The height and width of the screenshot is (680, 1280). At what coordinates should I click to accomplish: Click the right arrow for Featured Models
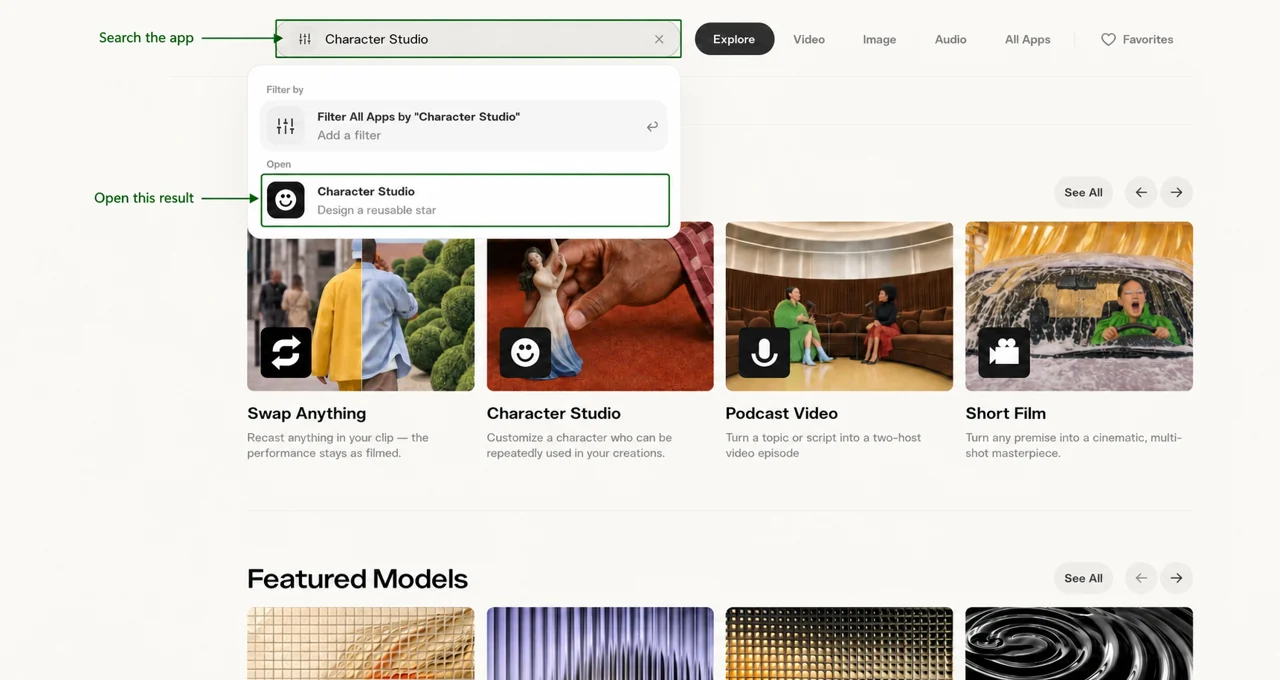(1176, 578)
